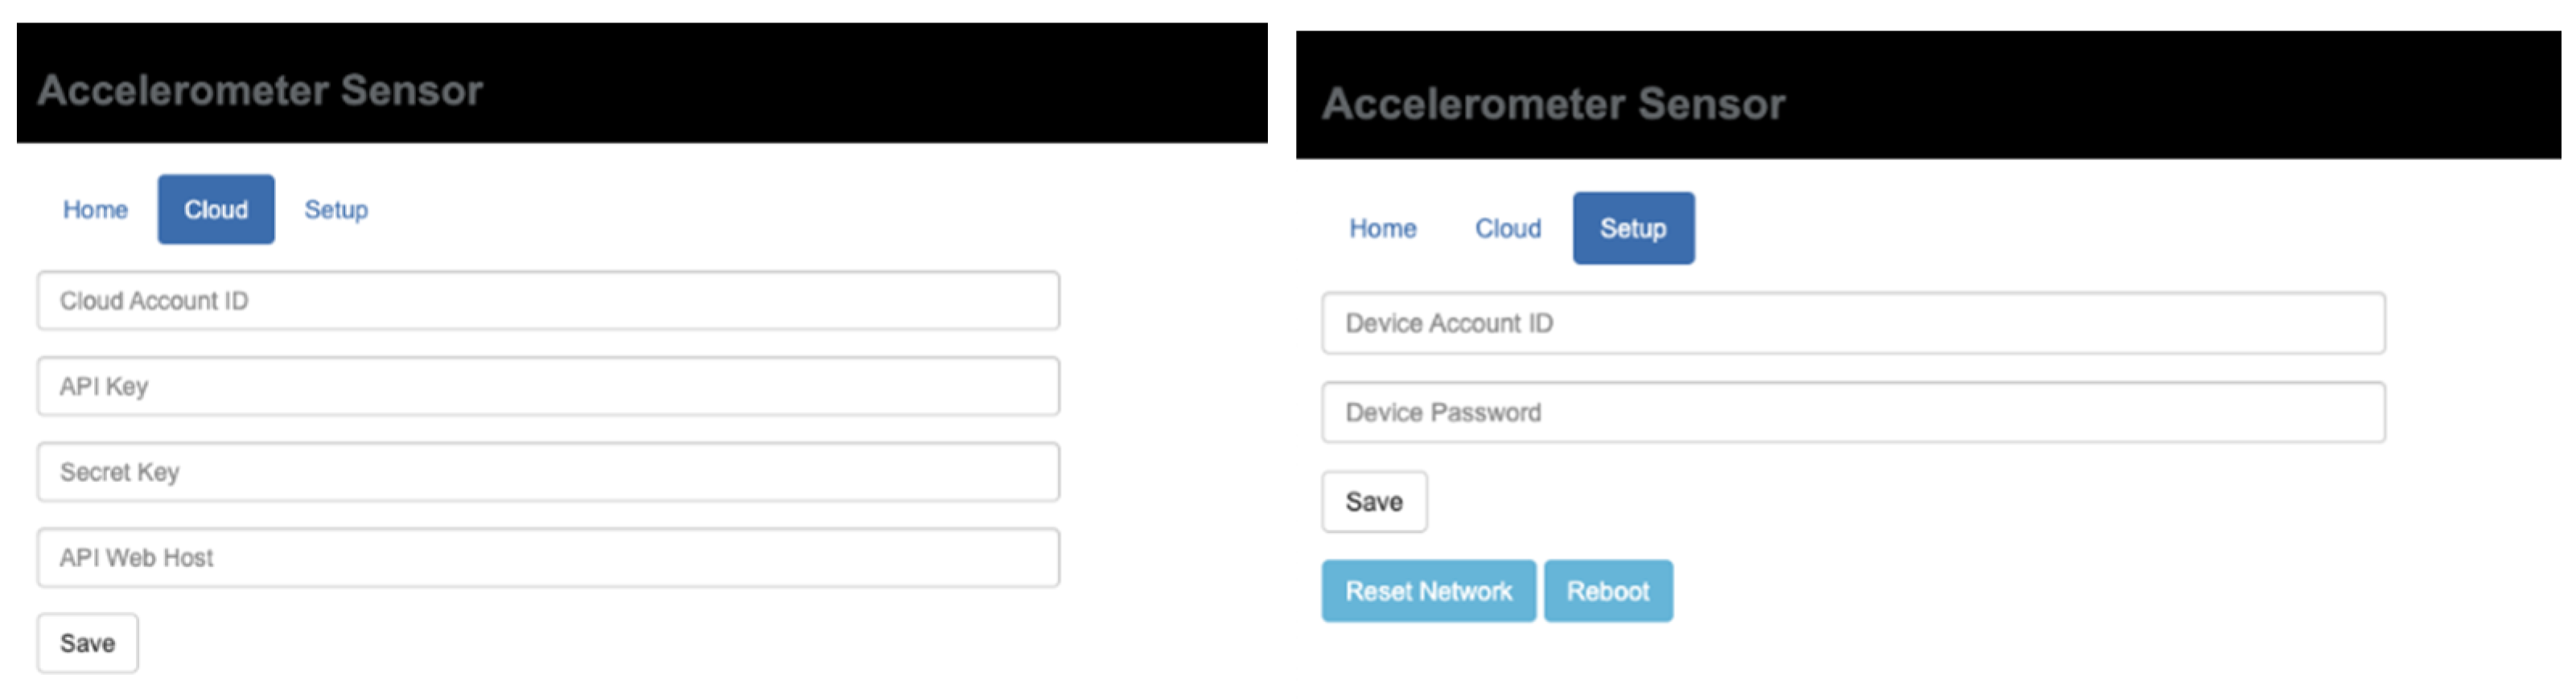
Task: Click into the Secret Key field
Action: [x=548, y=472]
